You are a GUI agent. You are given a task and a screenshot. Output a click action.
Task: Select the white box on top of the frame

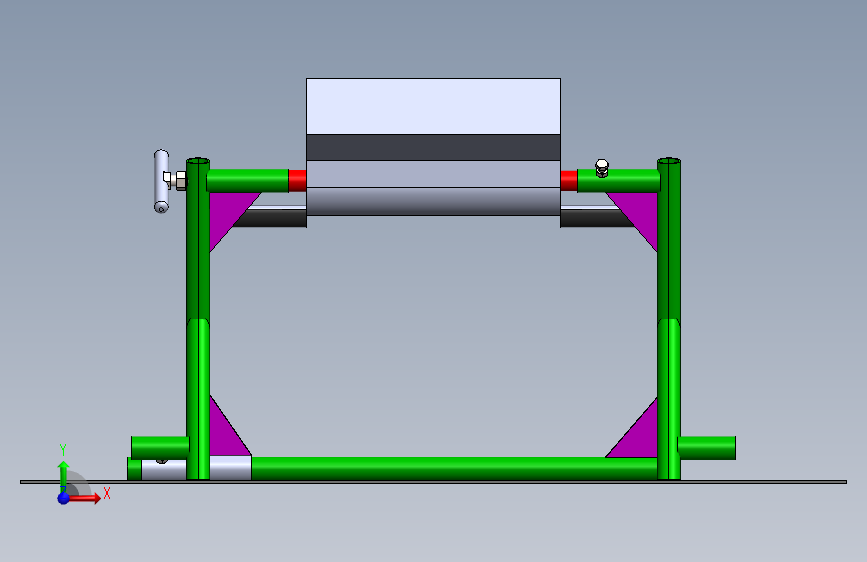point(434,106)
